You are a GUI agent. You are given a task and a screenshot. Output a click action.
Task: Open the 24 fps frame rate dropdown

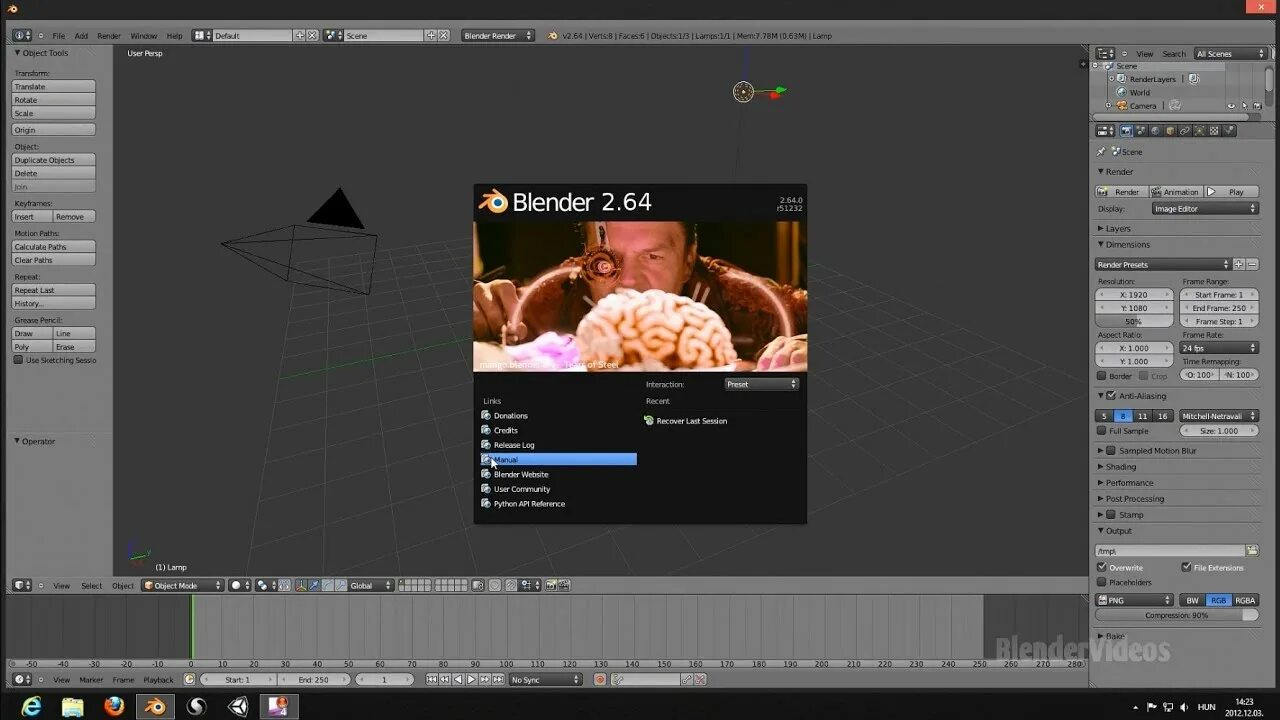[1219, 348]
